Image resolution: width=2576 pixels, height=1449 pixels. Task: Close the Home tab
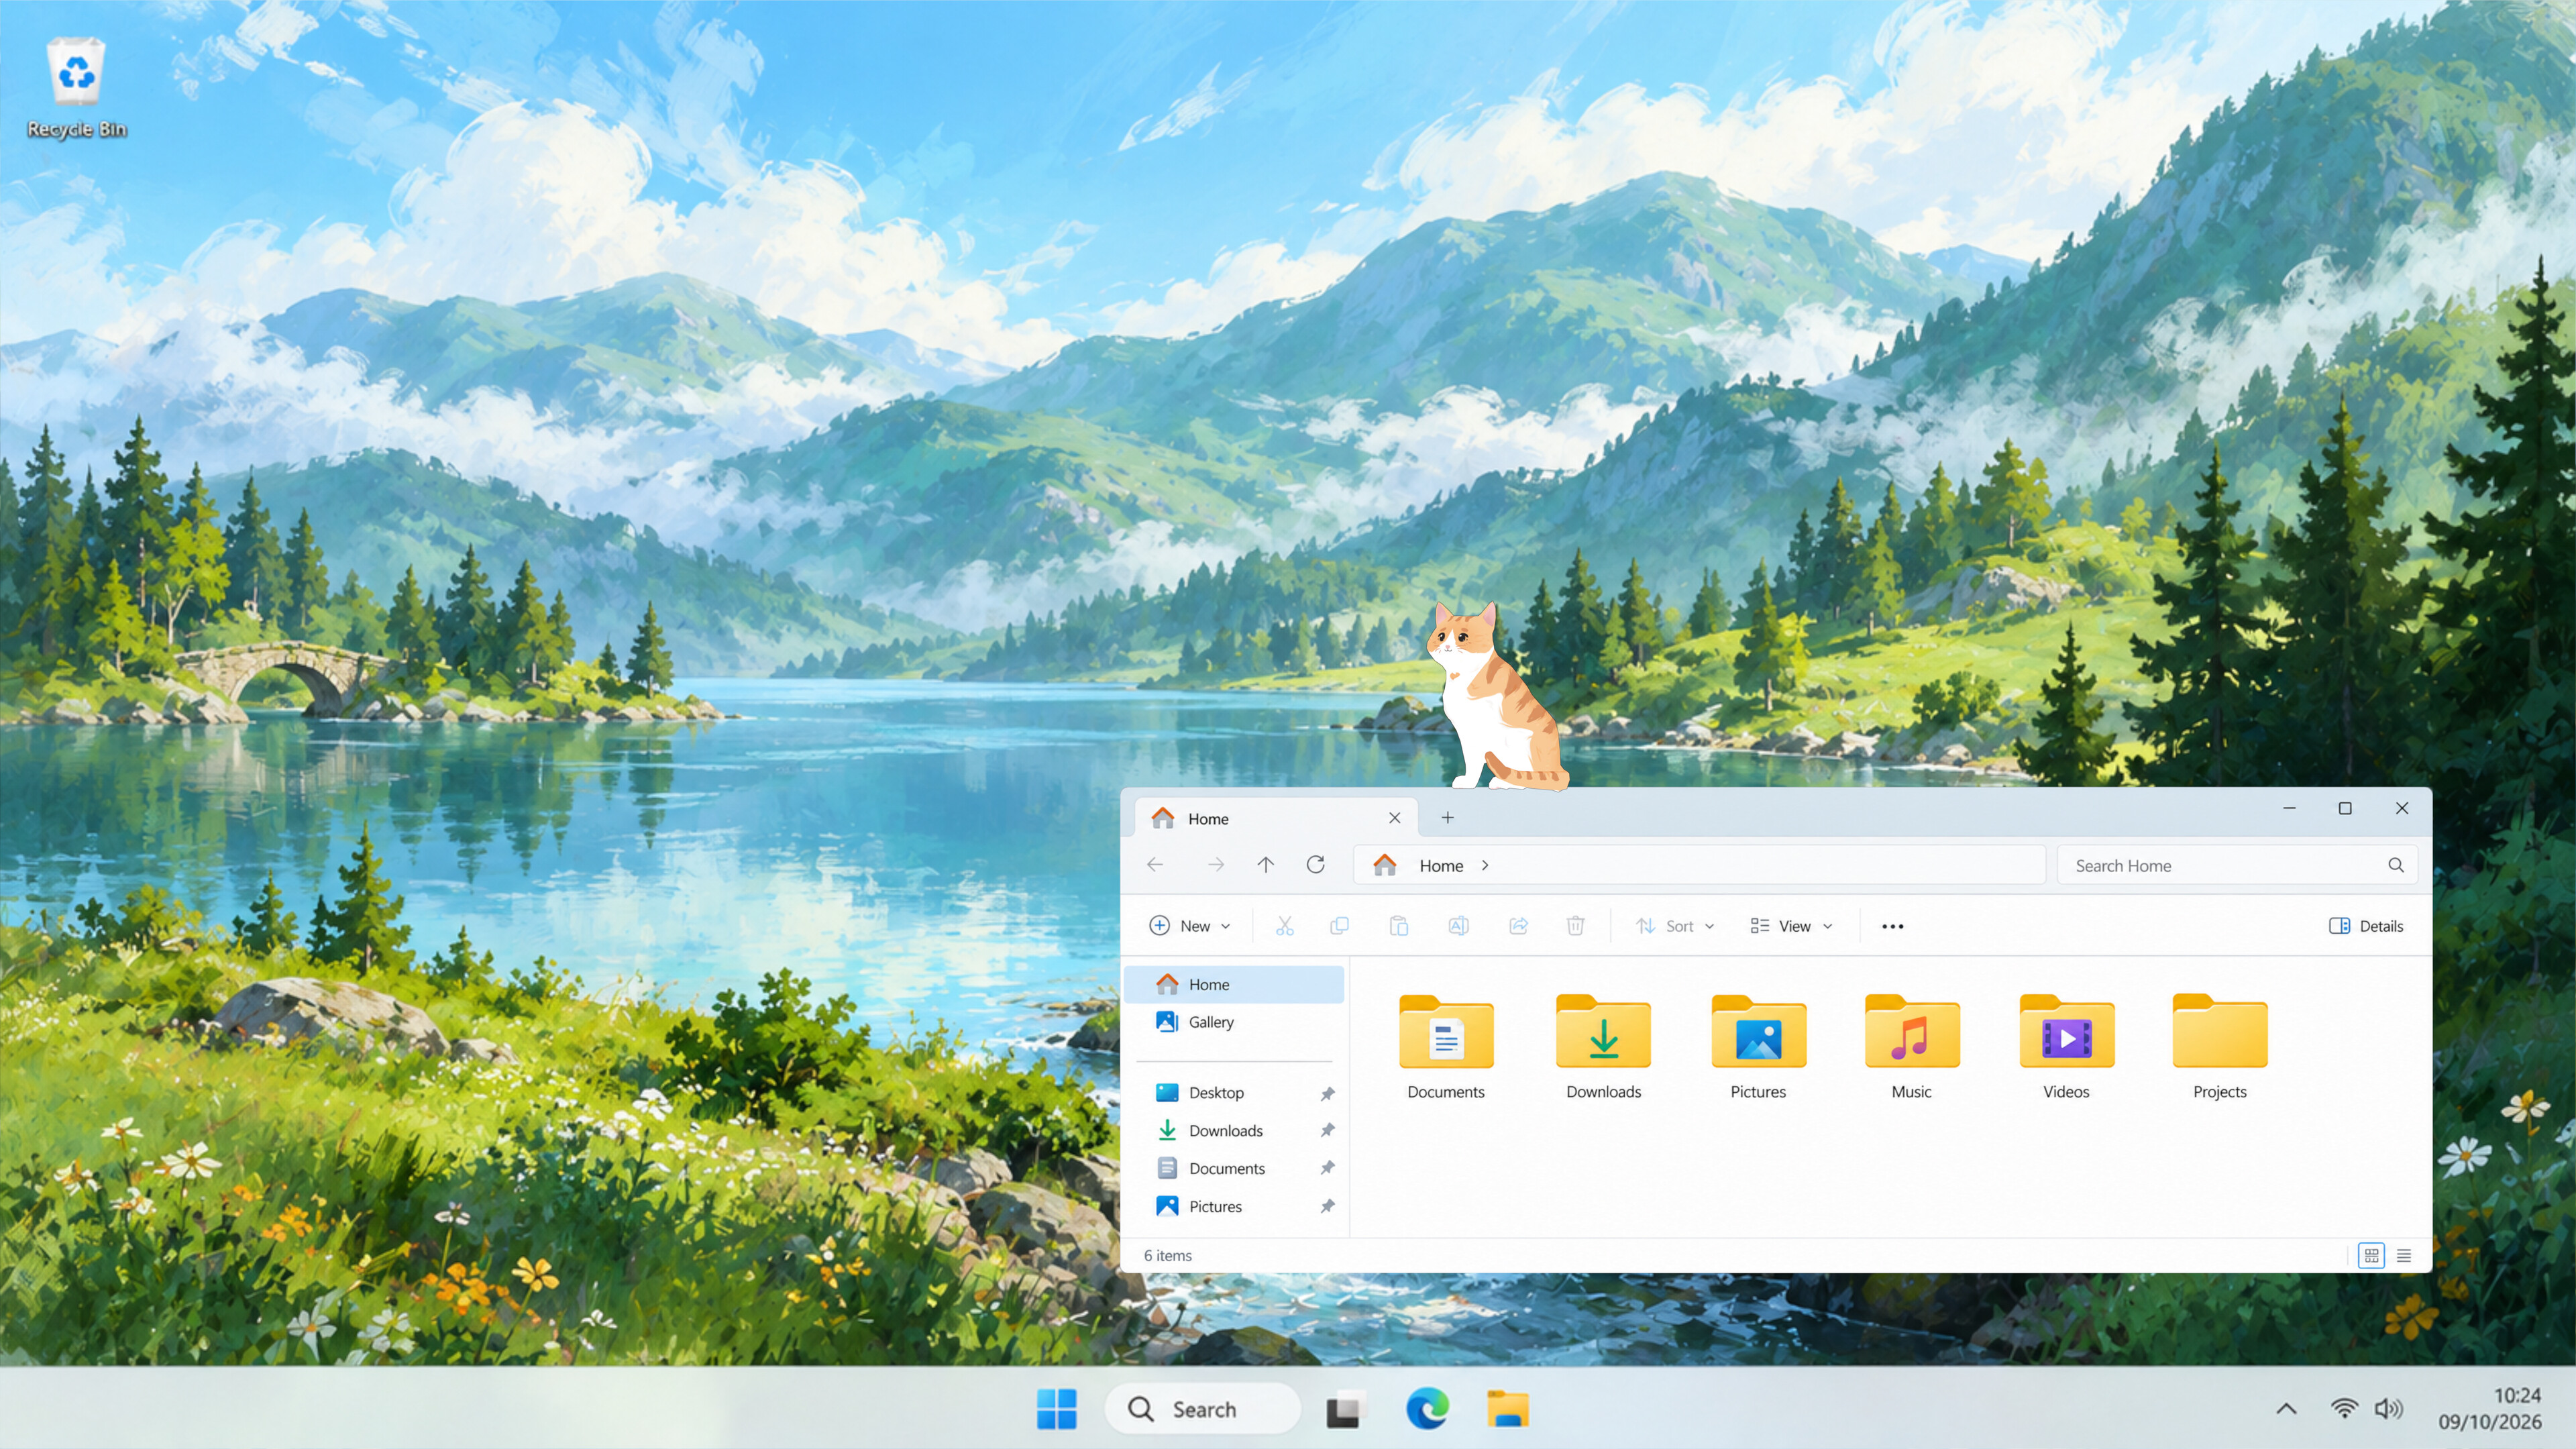(x=1394, y=818)
